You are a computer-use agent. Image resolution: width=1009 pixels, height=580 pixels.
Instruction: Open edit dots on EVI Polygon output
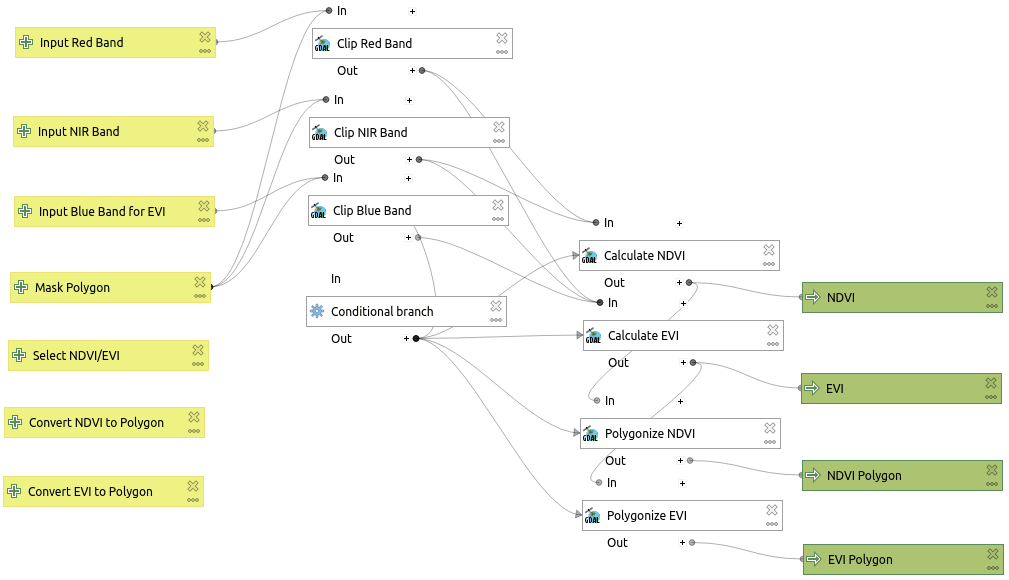click(992, 567)
